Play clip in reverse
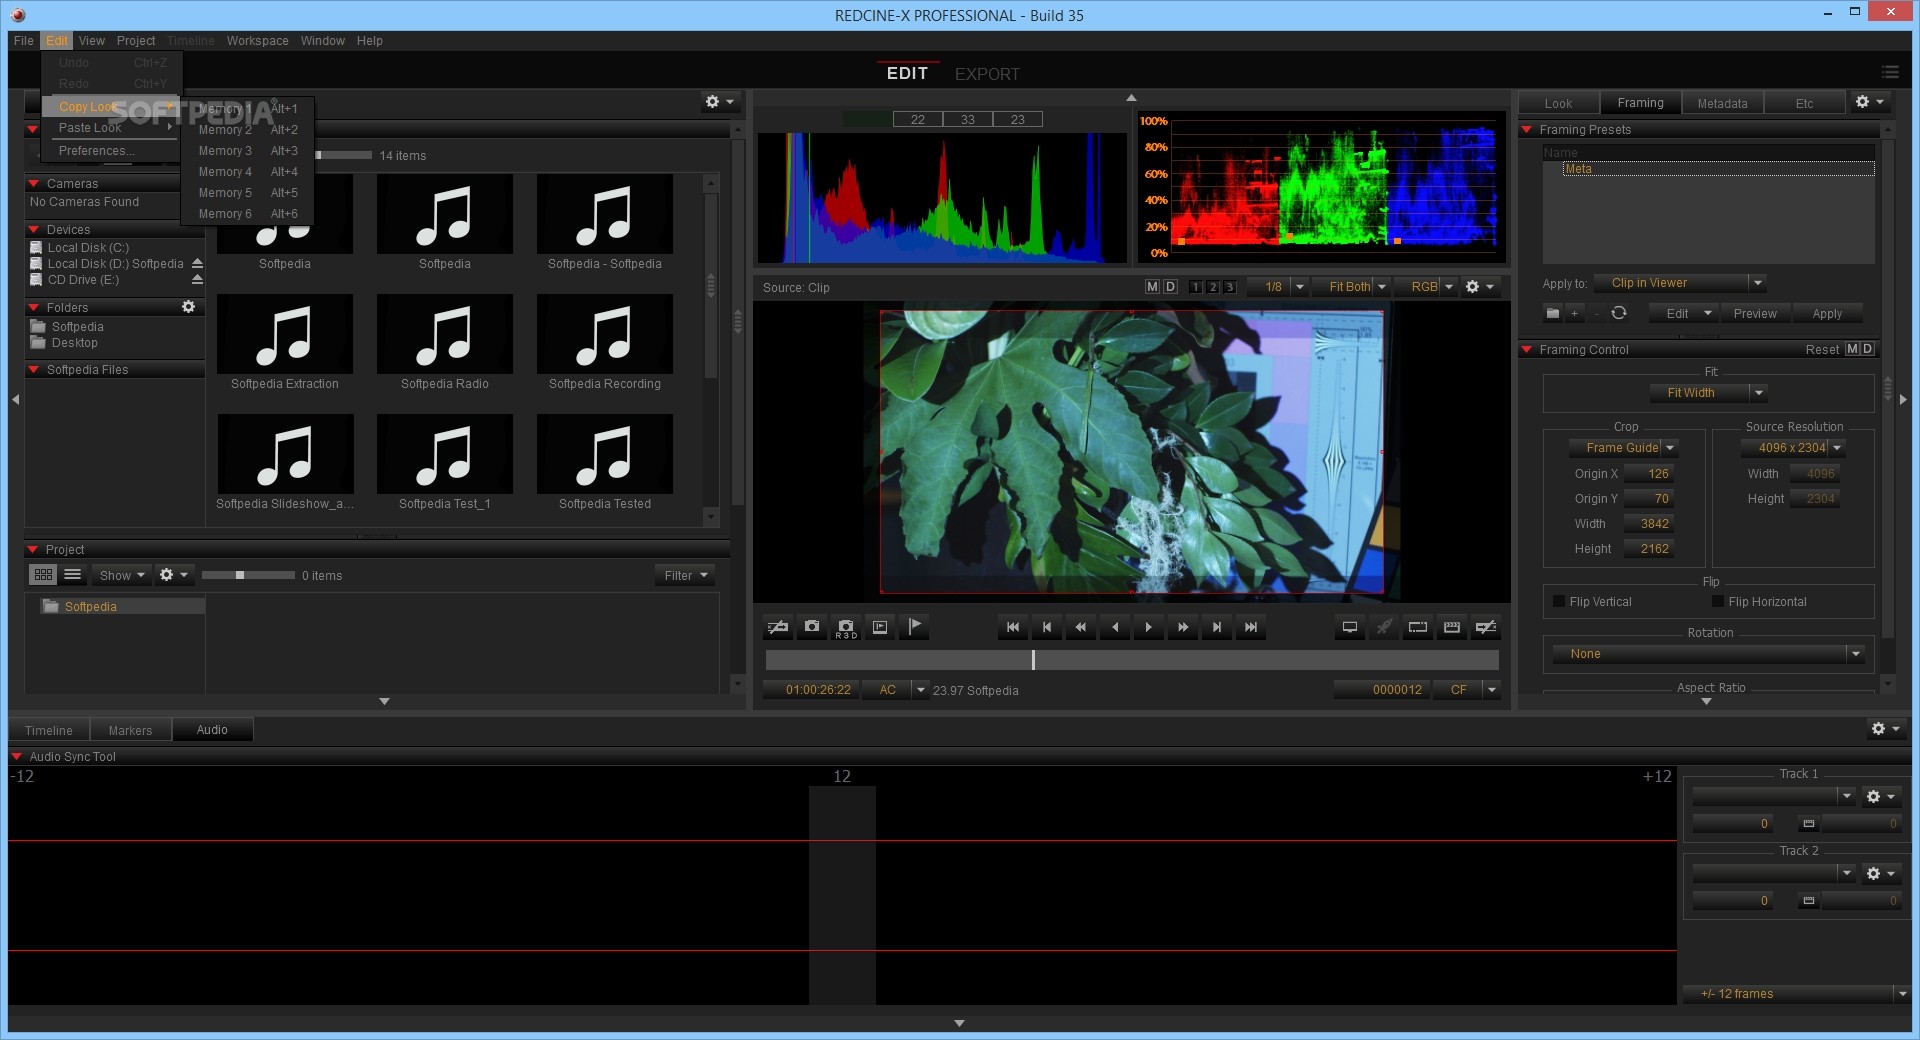The image size is (1920, 1040). [1115, 627]
